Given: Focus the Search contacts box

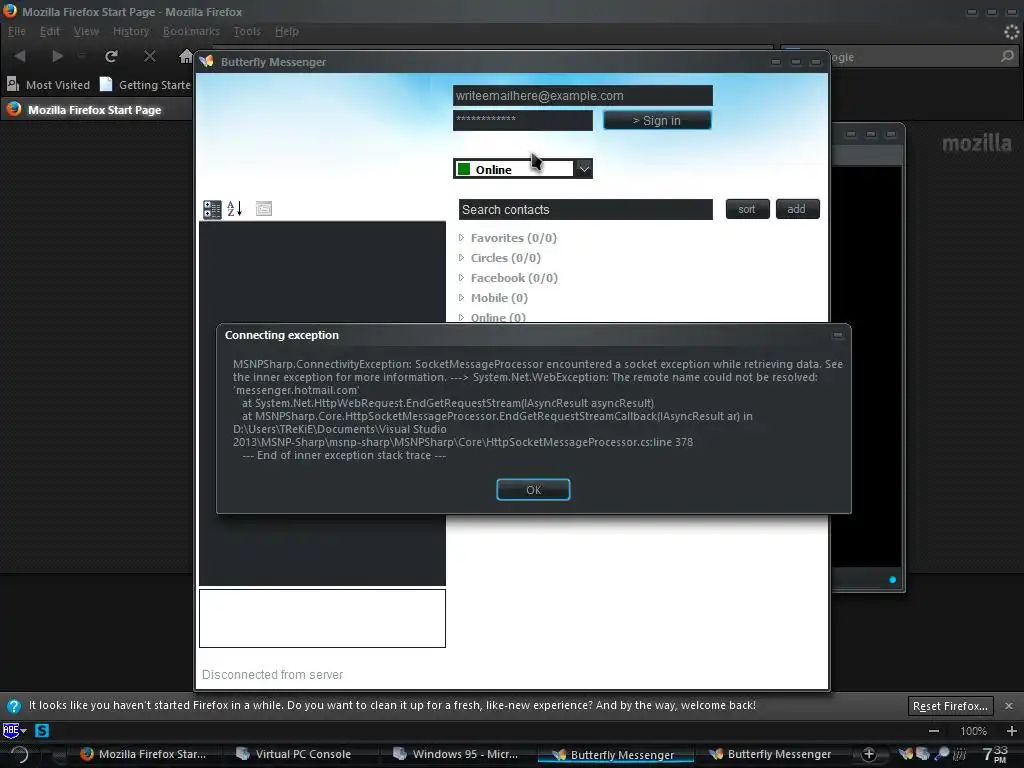Looking at the screenshot, I should point(585,210).
